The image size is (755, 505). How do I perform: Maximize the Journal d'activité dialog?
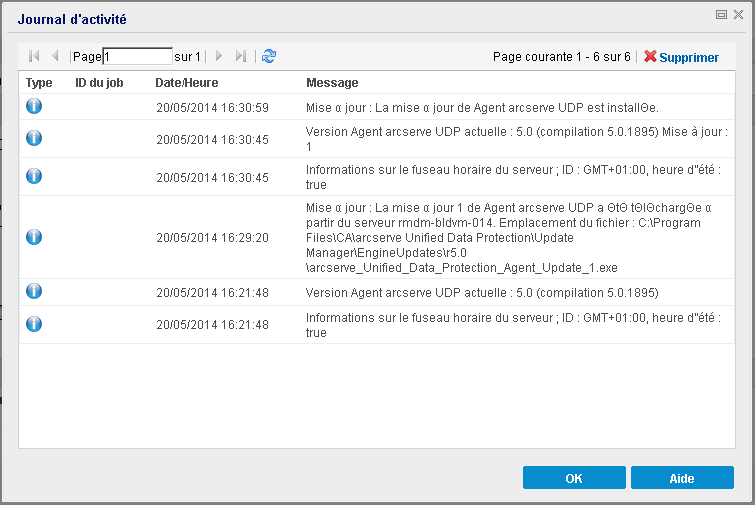tap(721, 15)
